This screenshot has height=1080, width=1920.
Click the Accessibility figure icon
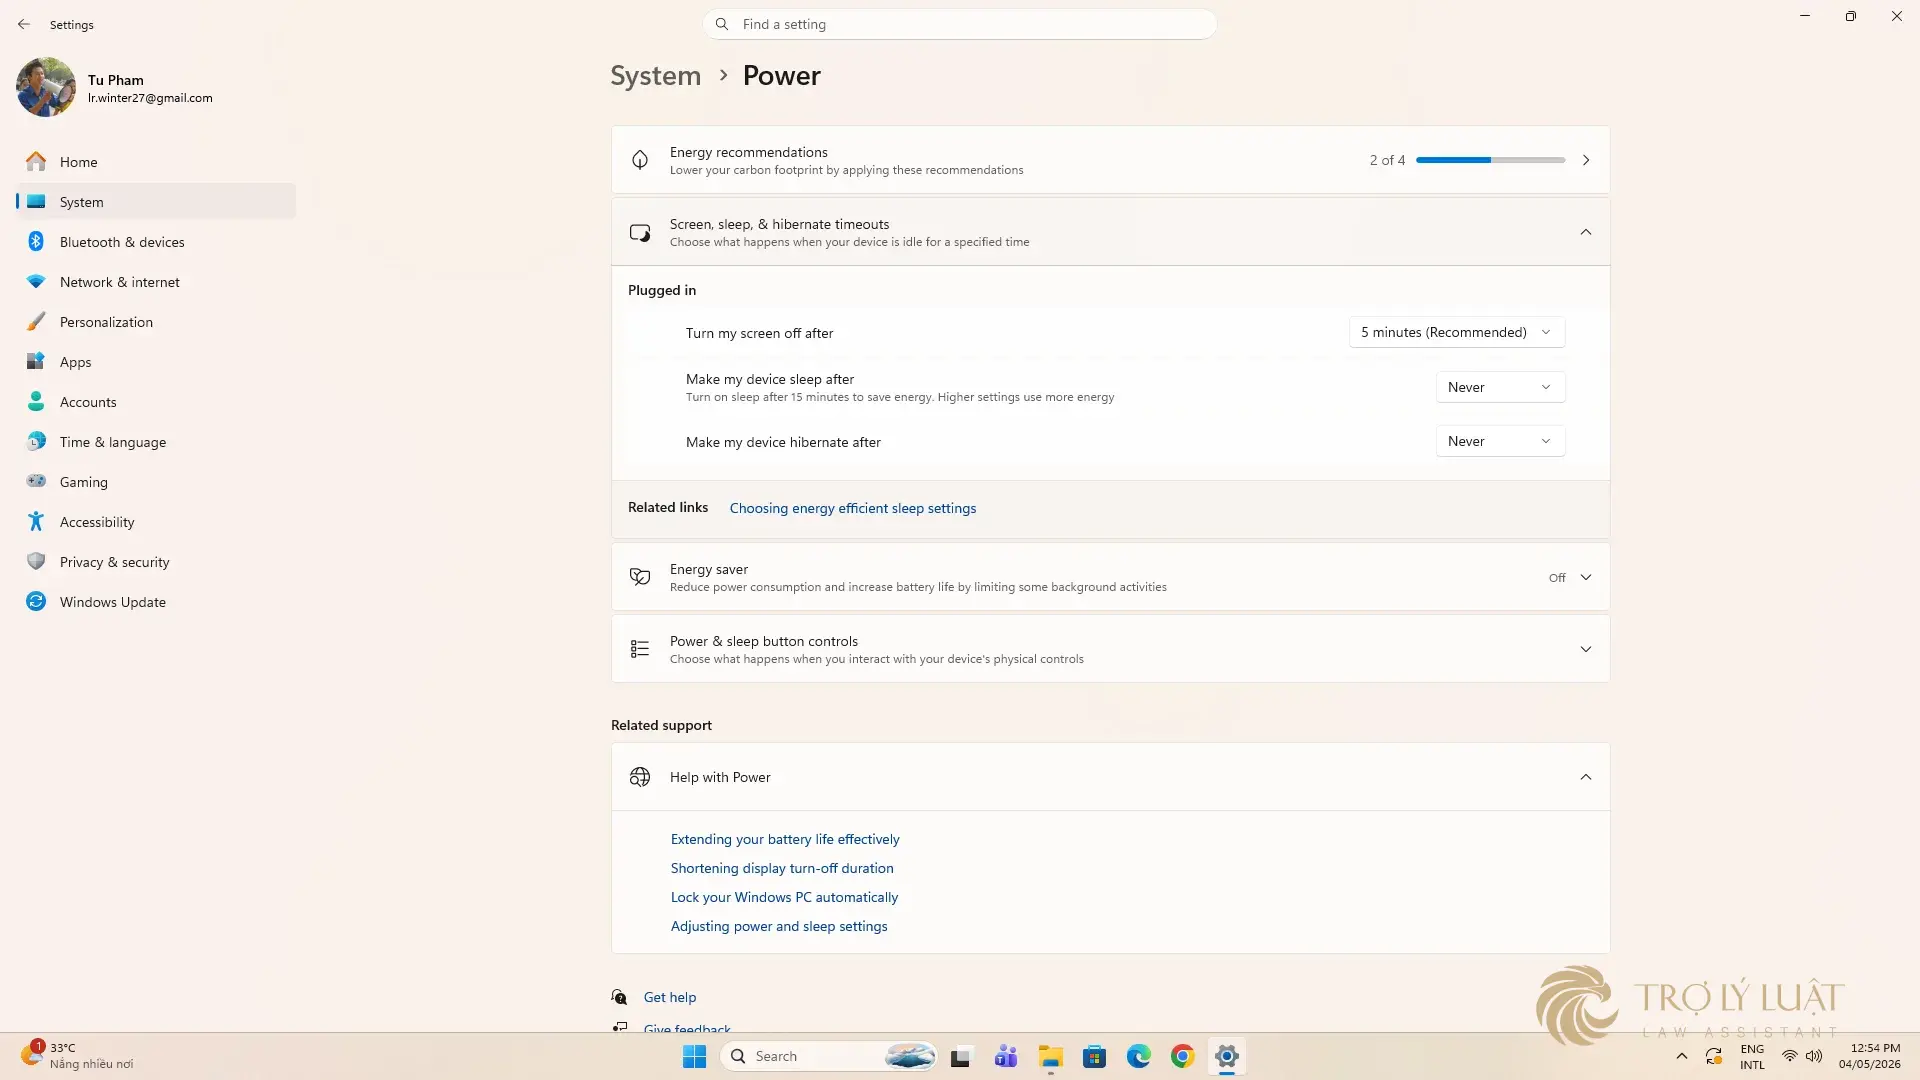36,522
